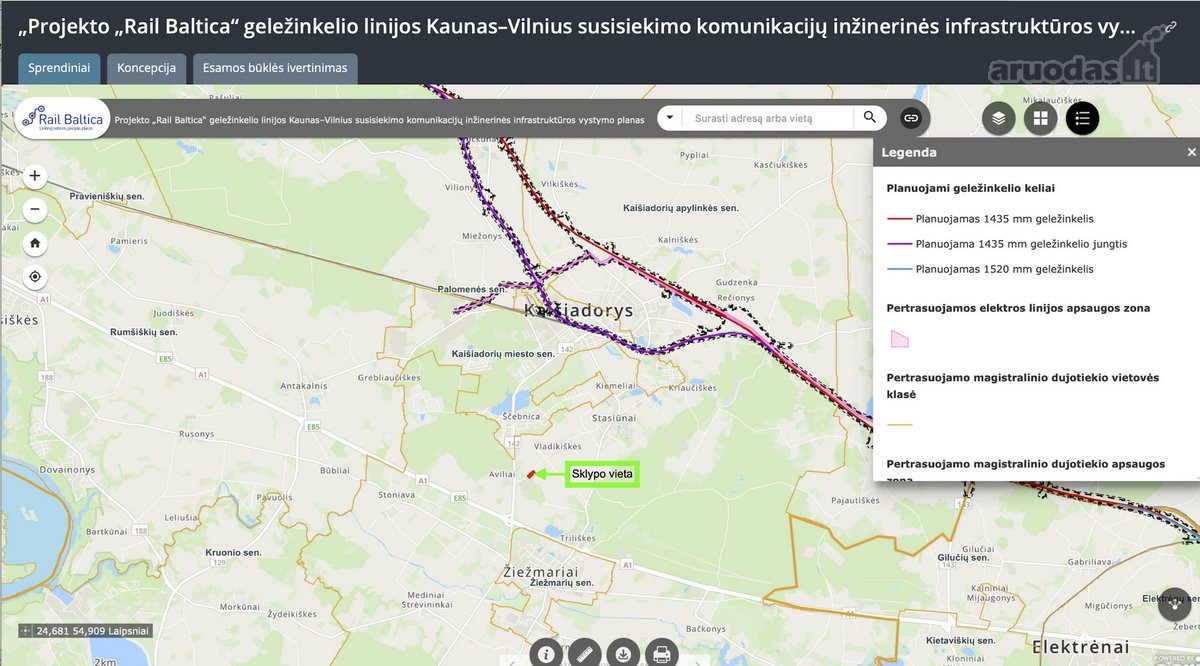Toggle the Legenda list panel button

pos(1082,118)
